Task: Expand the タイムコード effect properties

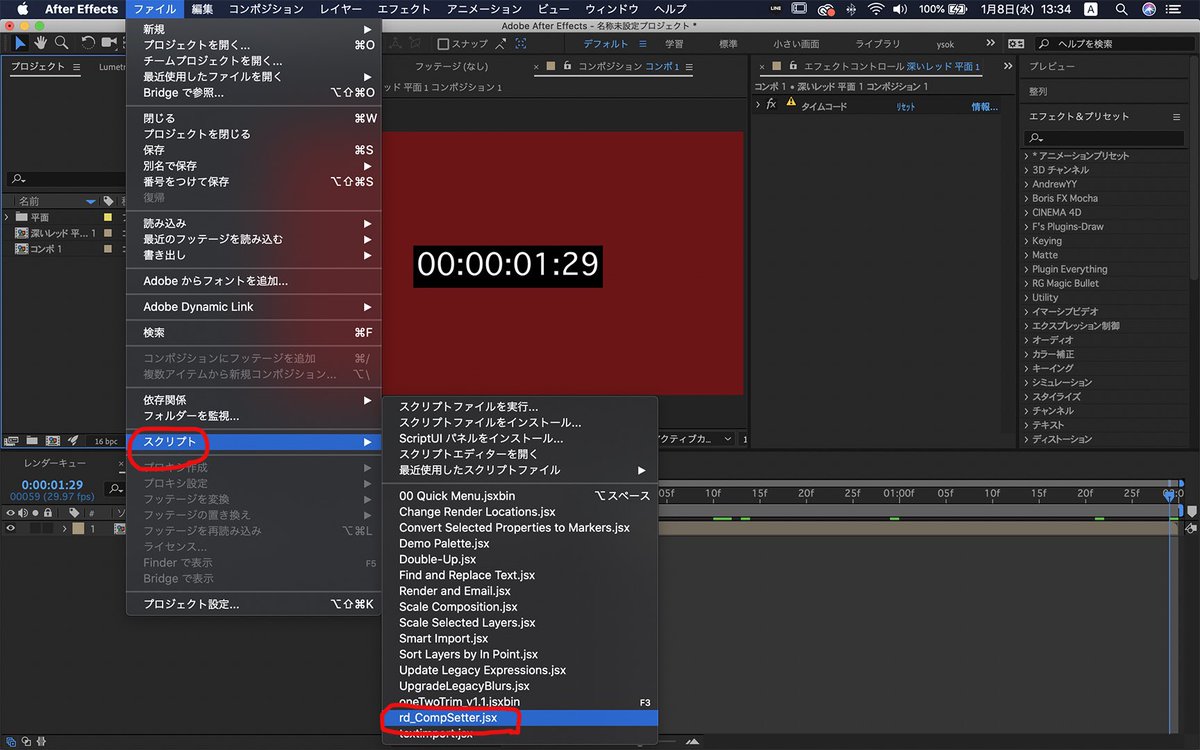Action: click(x=757, y=104)
